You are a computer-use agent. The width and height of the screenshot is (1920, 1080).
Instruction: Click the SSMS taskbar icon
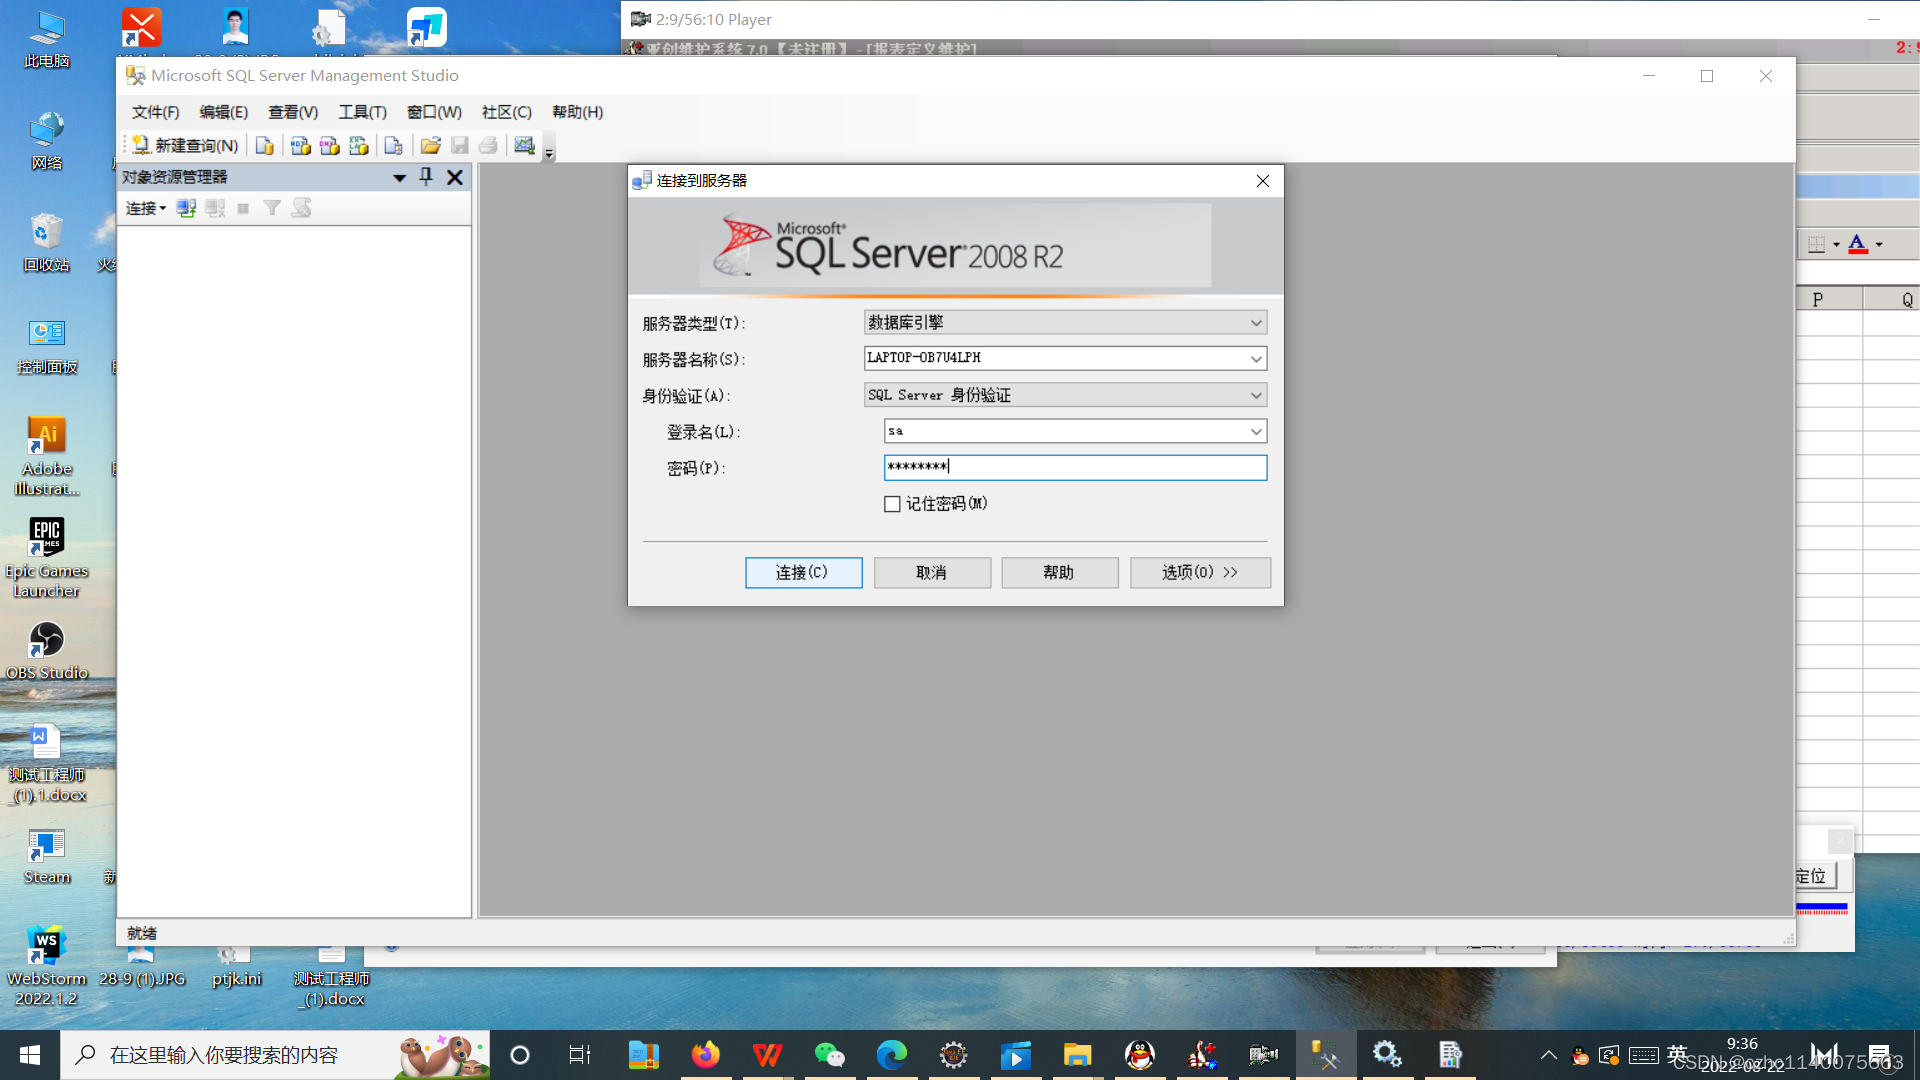pos(1325,1055)
